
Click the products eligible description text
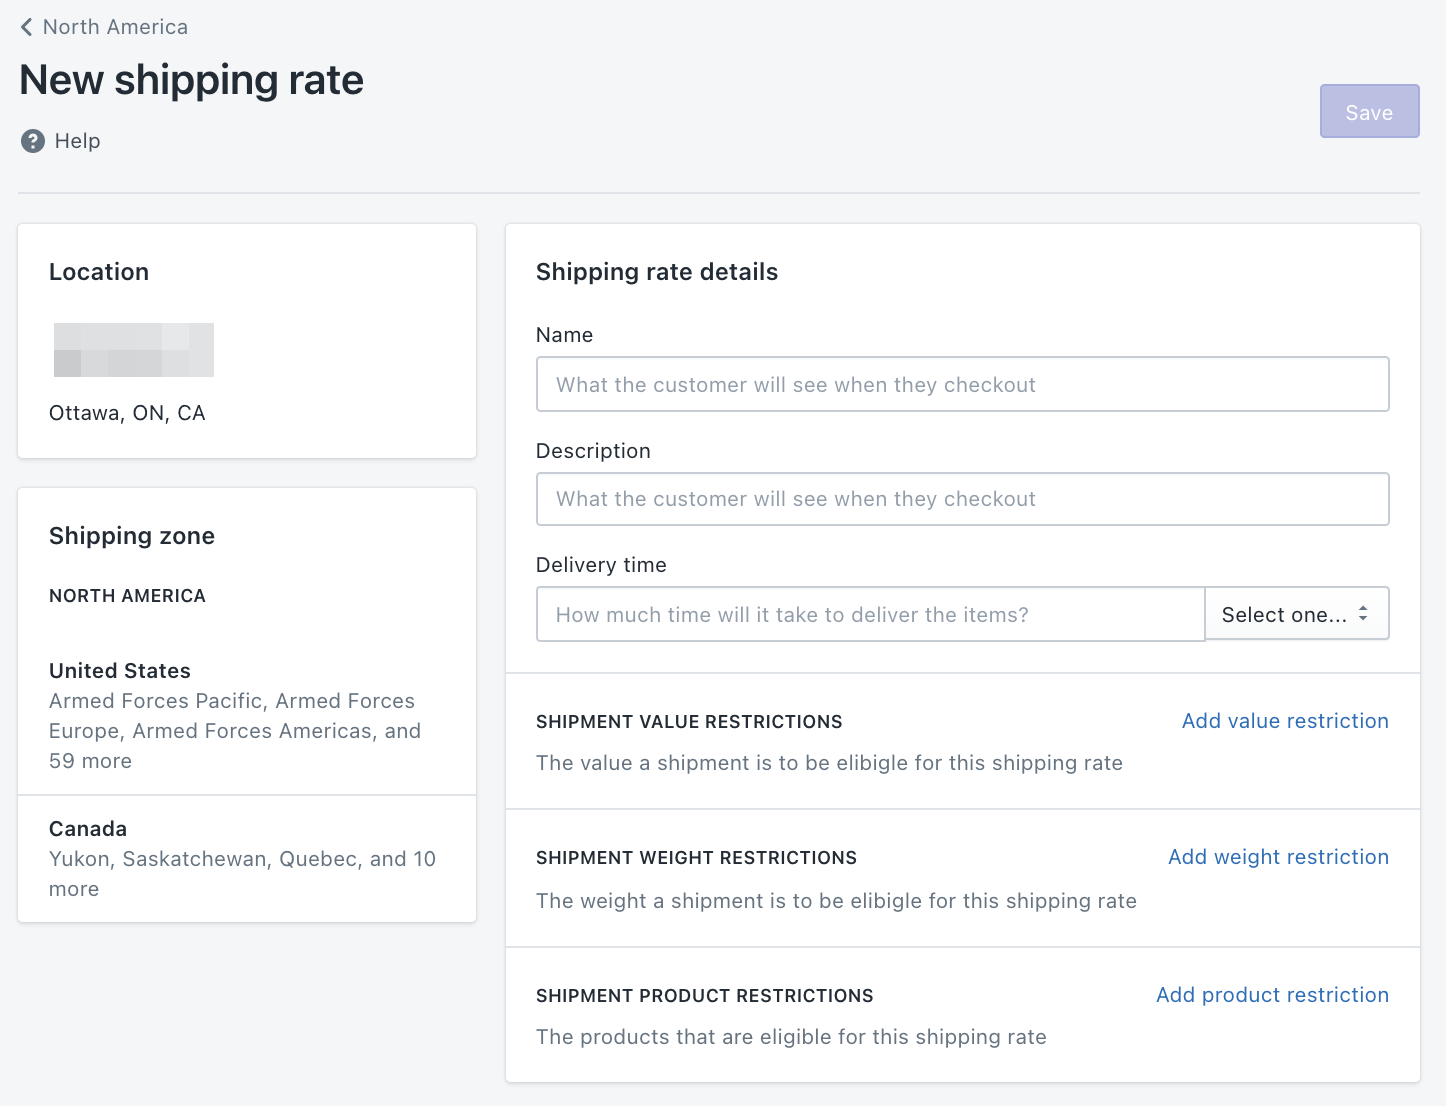pos(791,1037)
